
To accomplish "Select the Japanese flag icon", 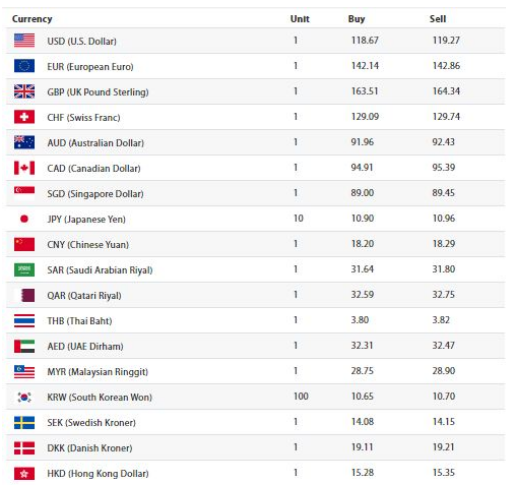I will click(x=24, y=219).
